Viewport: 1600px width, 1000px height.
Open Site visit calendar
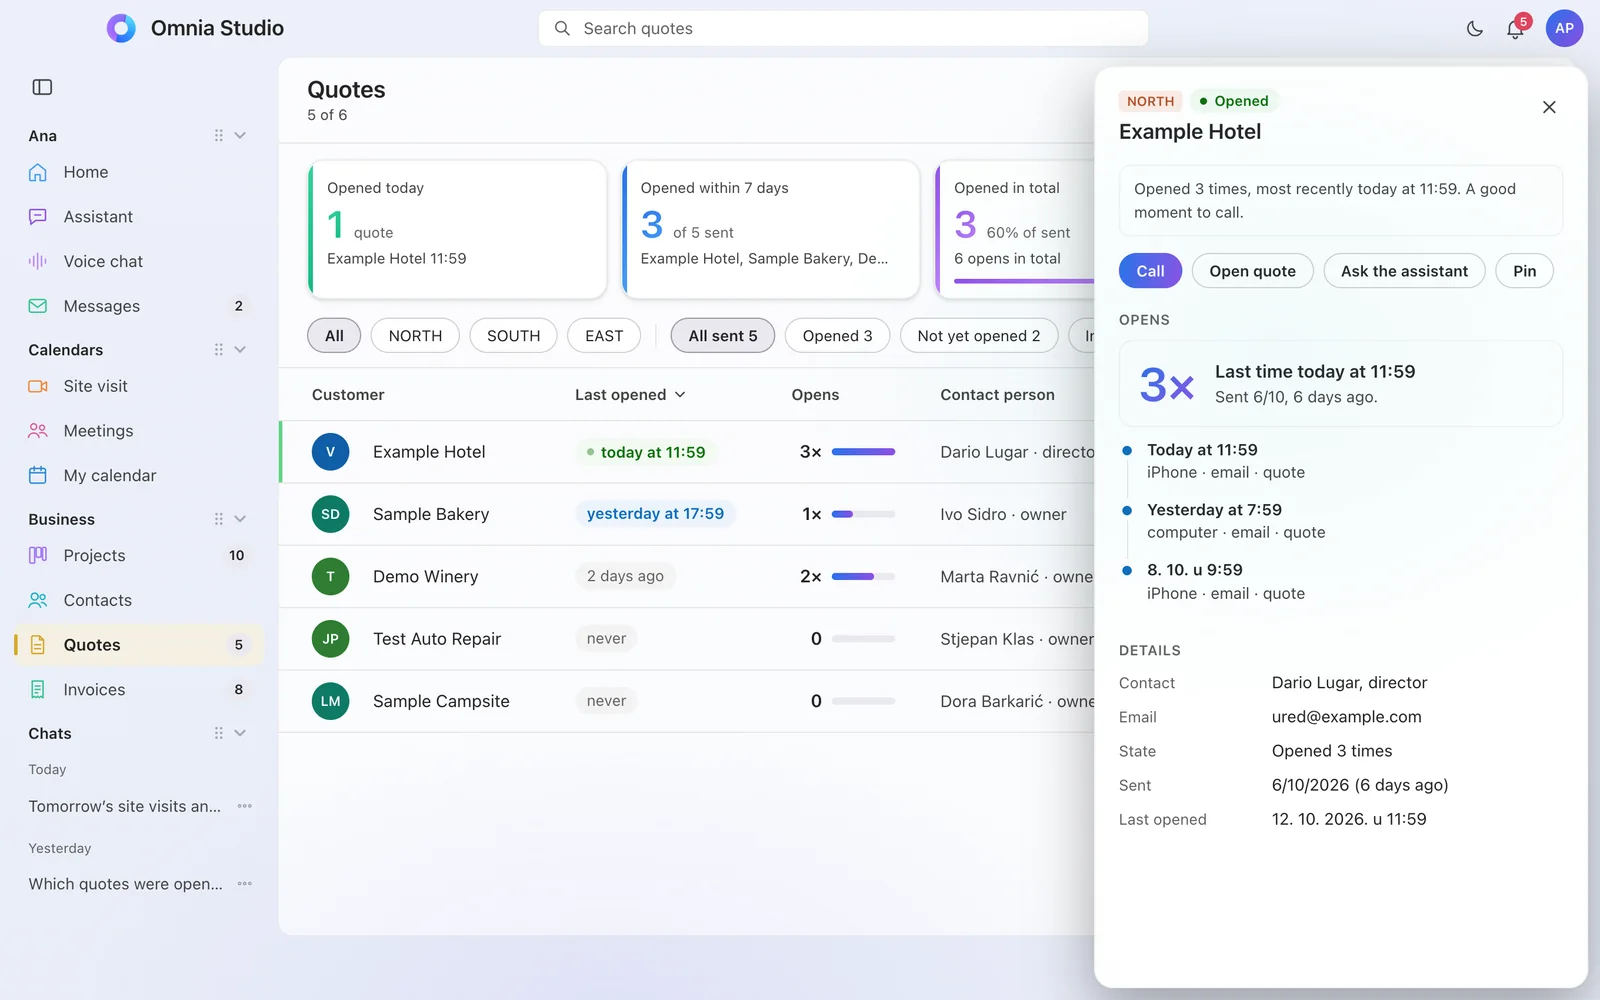pos(138,386)
